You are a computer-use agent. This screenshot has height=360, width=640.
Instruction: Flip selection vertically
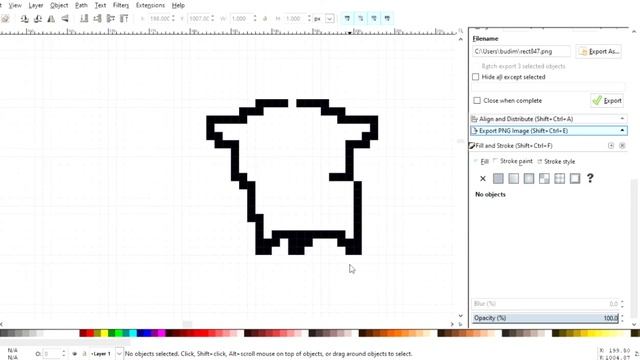pos(64,18)
